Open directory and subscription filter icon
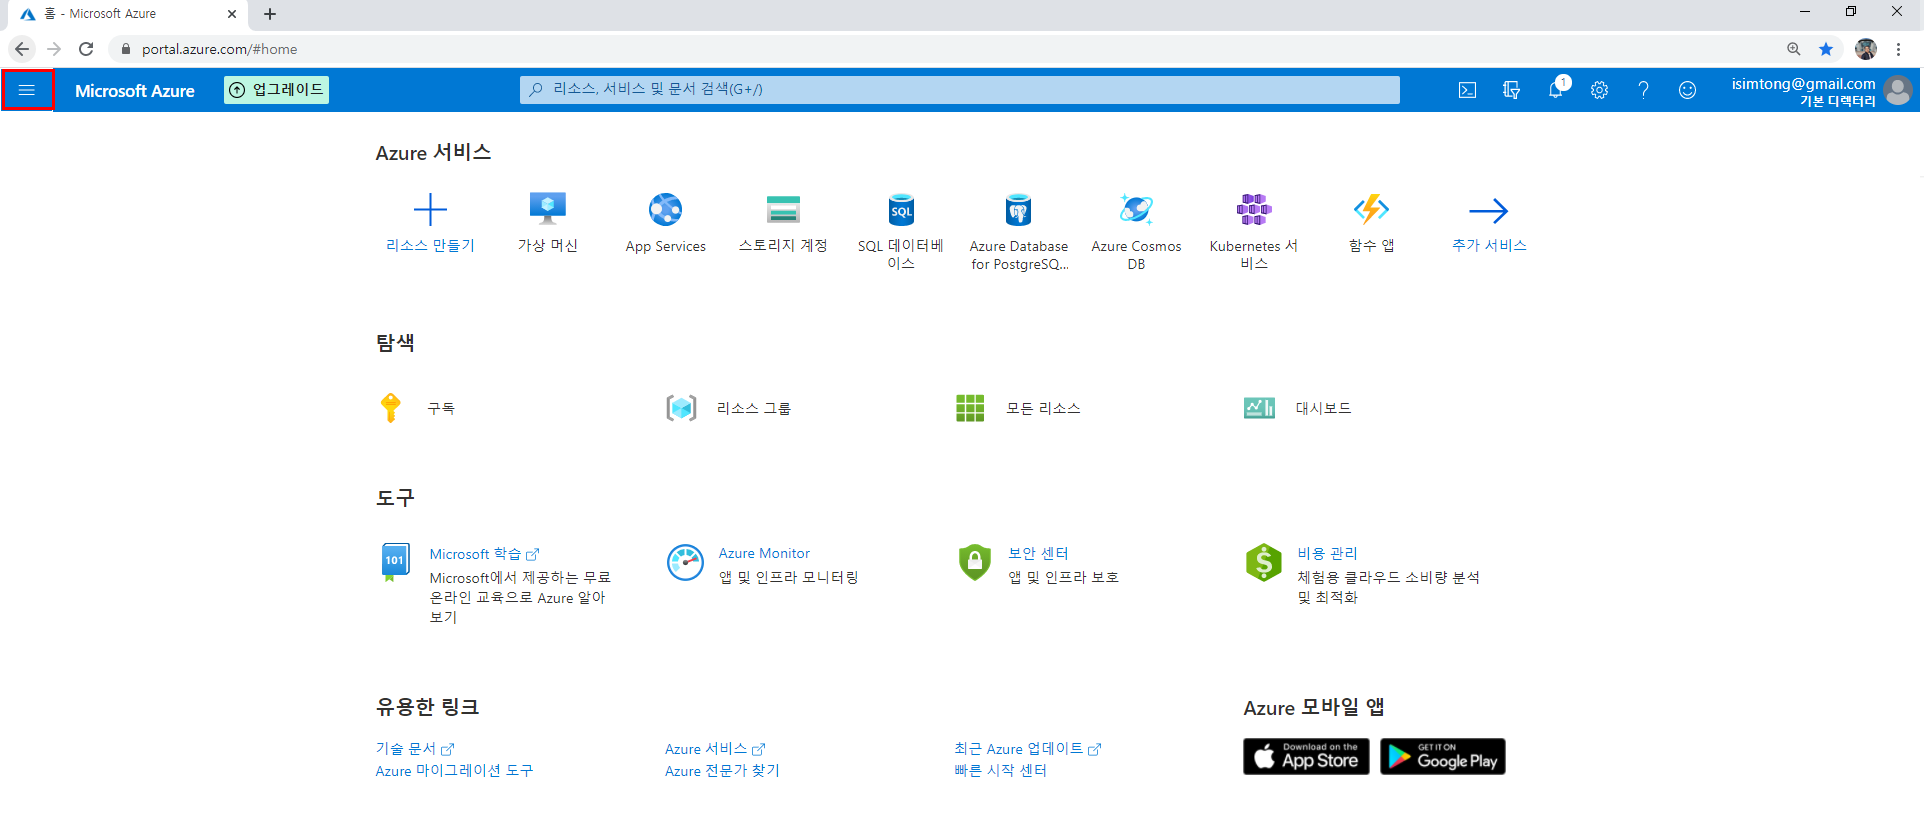 pyautogui.click(x=1511, y=90)
